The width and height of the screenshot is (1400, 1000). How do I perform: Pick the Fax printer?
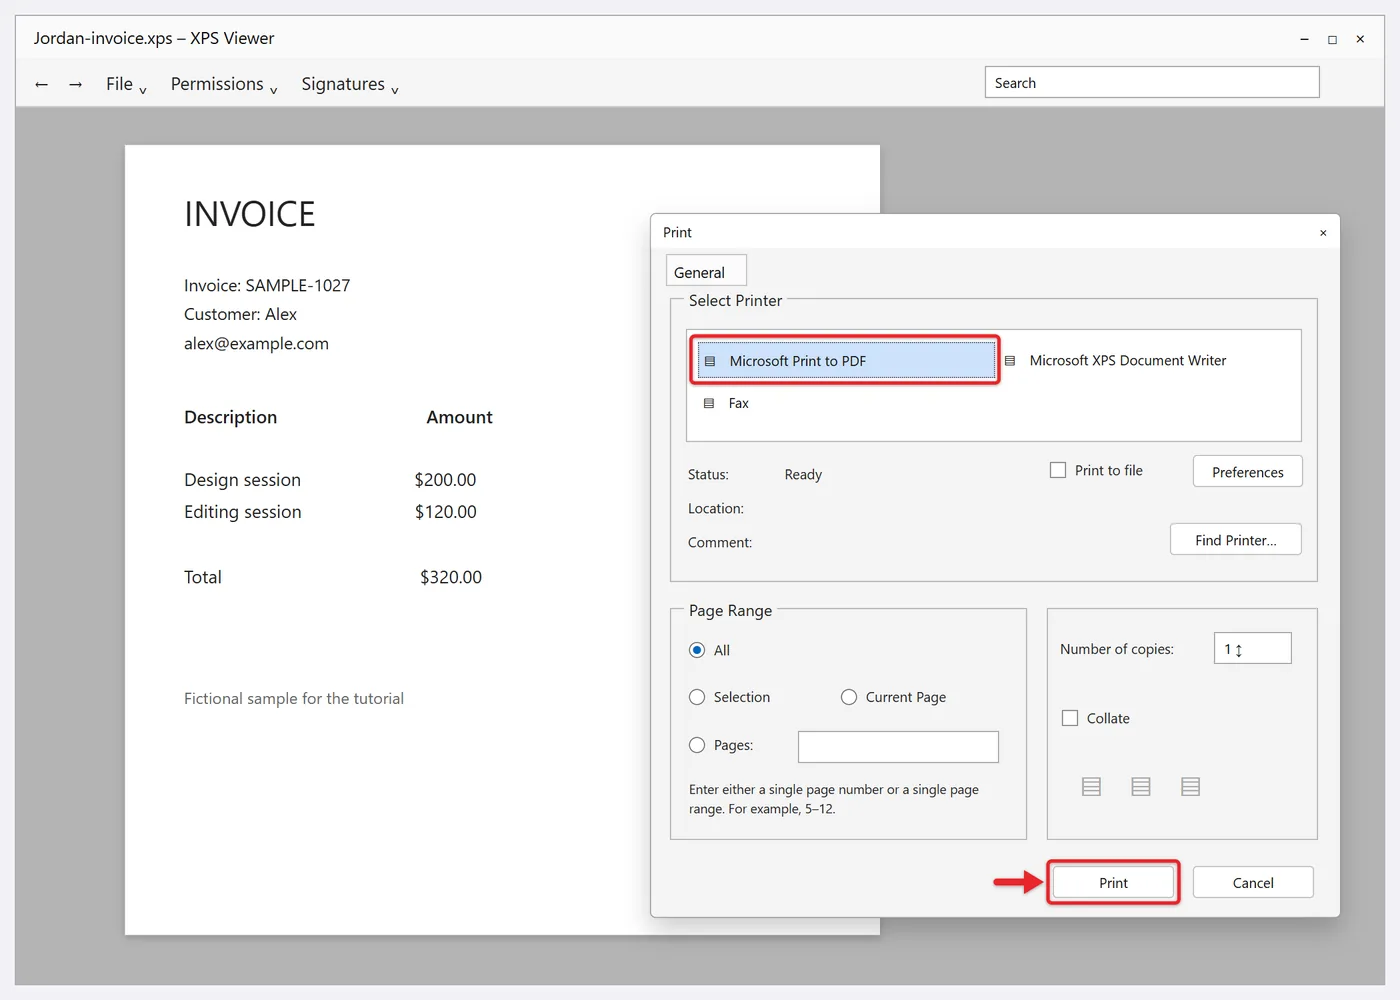[x=726, y=403]
